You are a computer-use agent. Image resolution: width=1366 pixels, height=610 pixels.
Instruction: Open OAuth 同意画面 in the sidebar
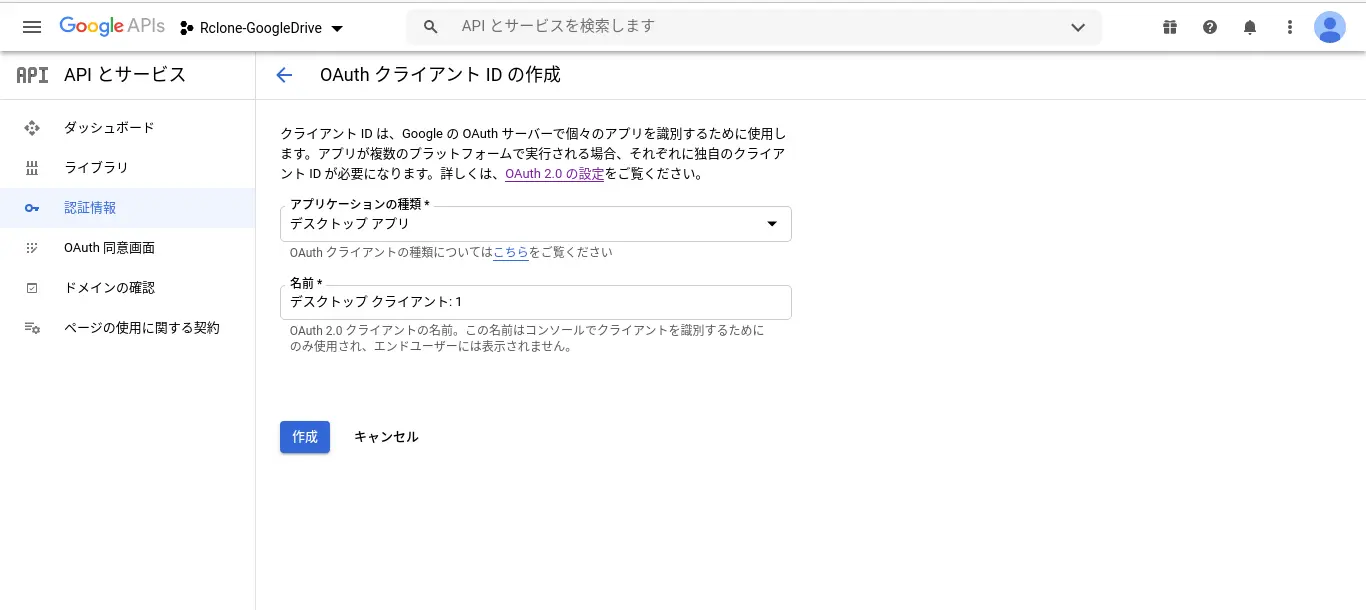pos(127,248)
